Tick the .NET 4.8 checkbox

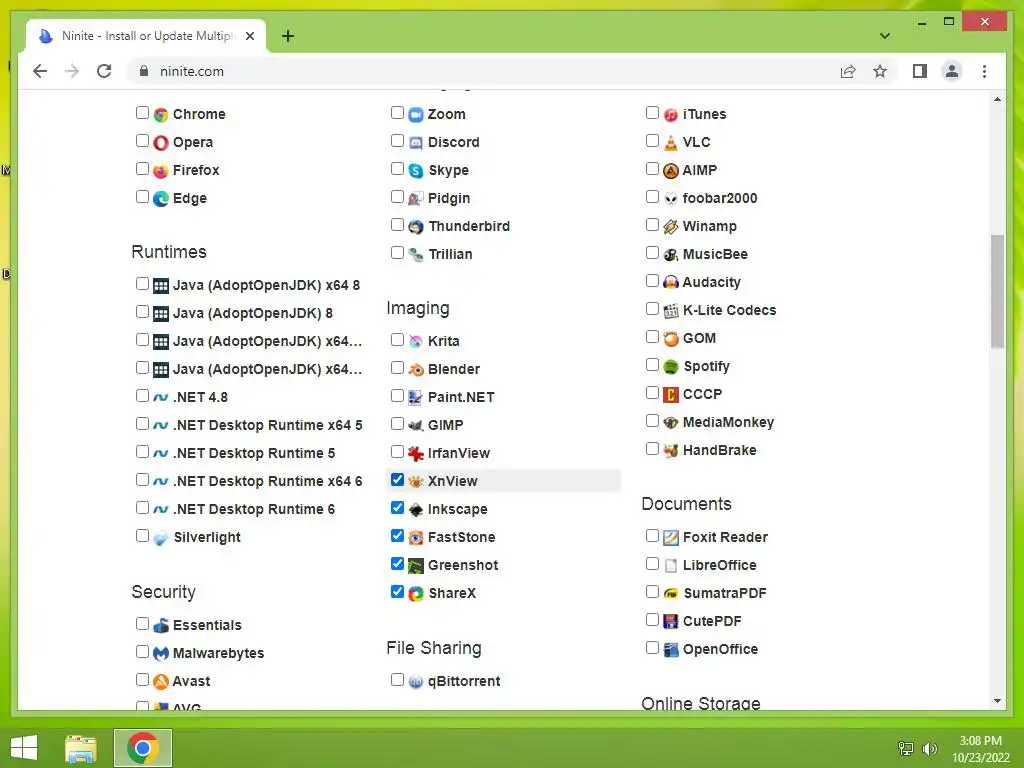pos(142,396)
